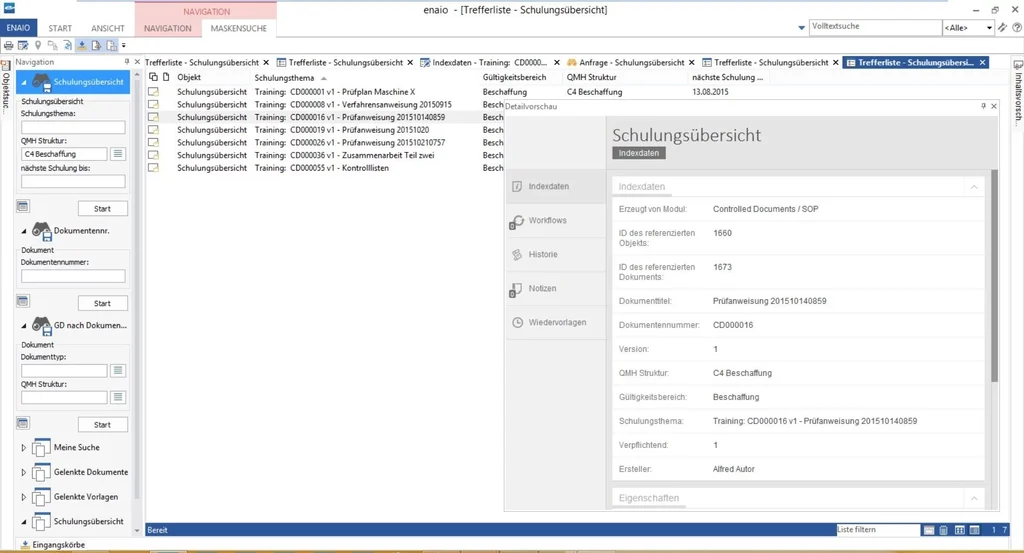The width and height of the screenshot is (1024, 553).
Task: Open the Historie section in the preview sidebar
Action: (x=556, y=255)
